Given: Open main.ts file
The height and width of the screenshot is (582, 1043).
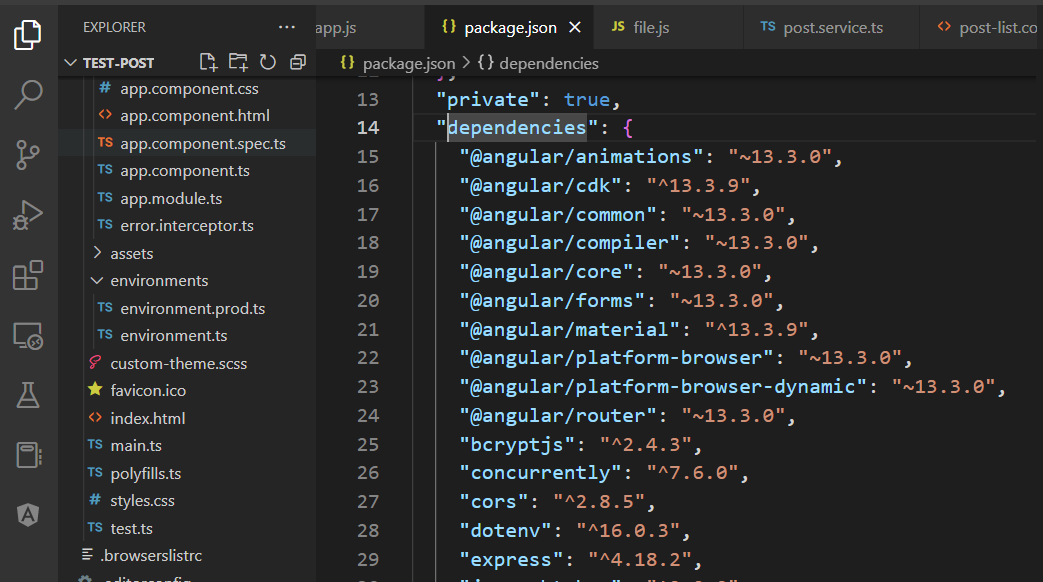Looking at the screenshot, I should pos(136,446).
